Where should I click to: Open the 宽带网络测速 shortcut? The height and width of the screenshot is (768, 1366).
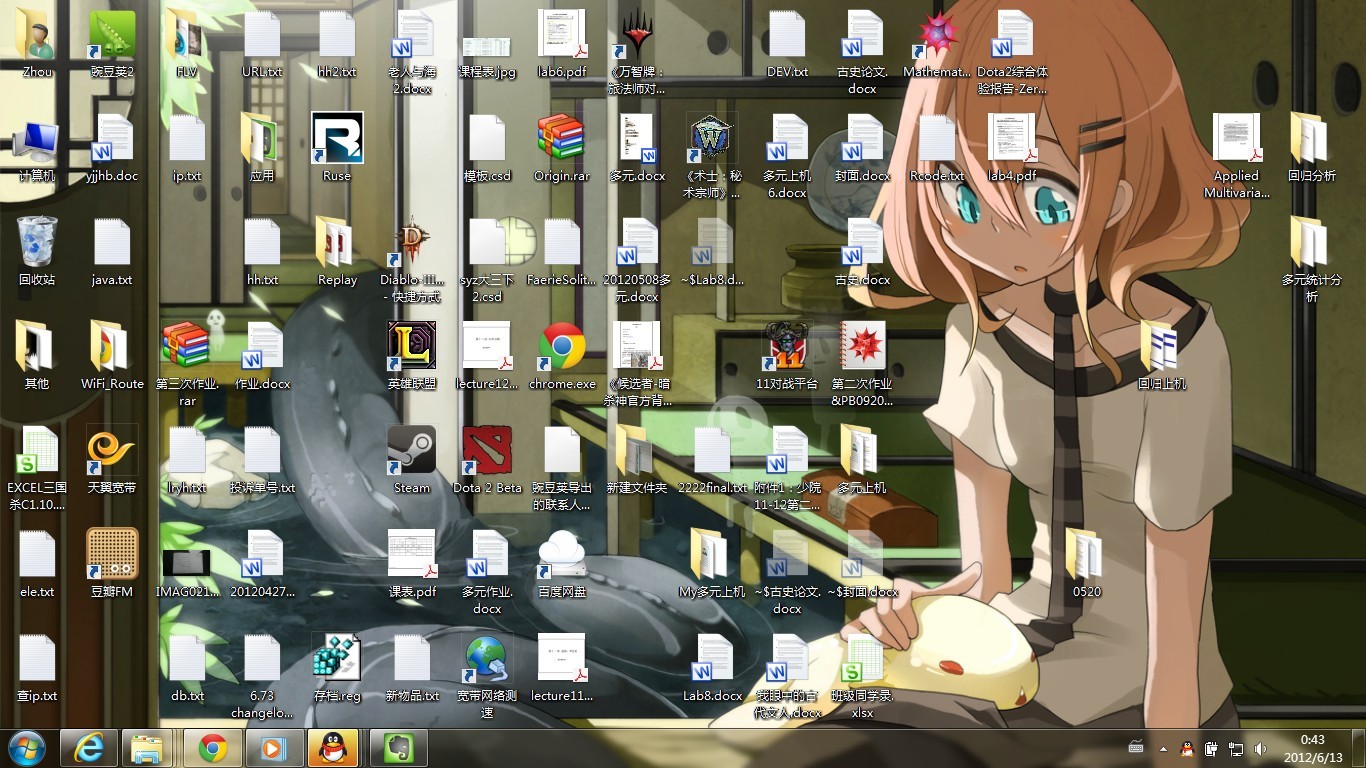pyautogui.click(x=487, y=658)
